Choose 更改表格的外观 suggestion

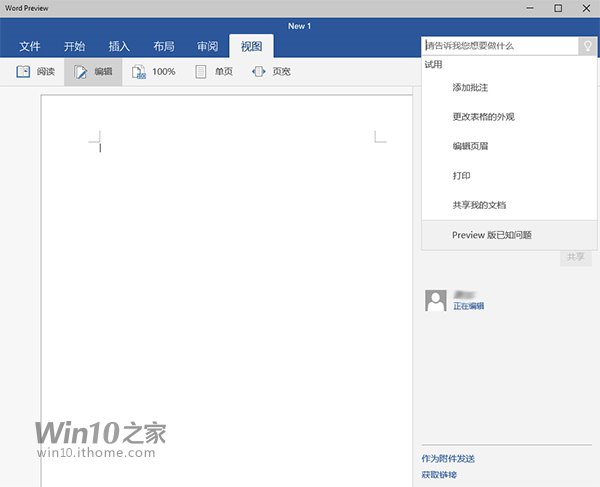click(x=509, y=117)
